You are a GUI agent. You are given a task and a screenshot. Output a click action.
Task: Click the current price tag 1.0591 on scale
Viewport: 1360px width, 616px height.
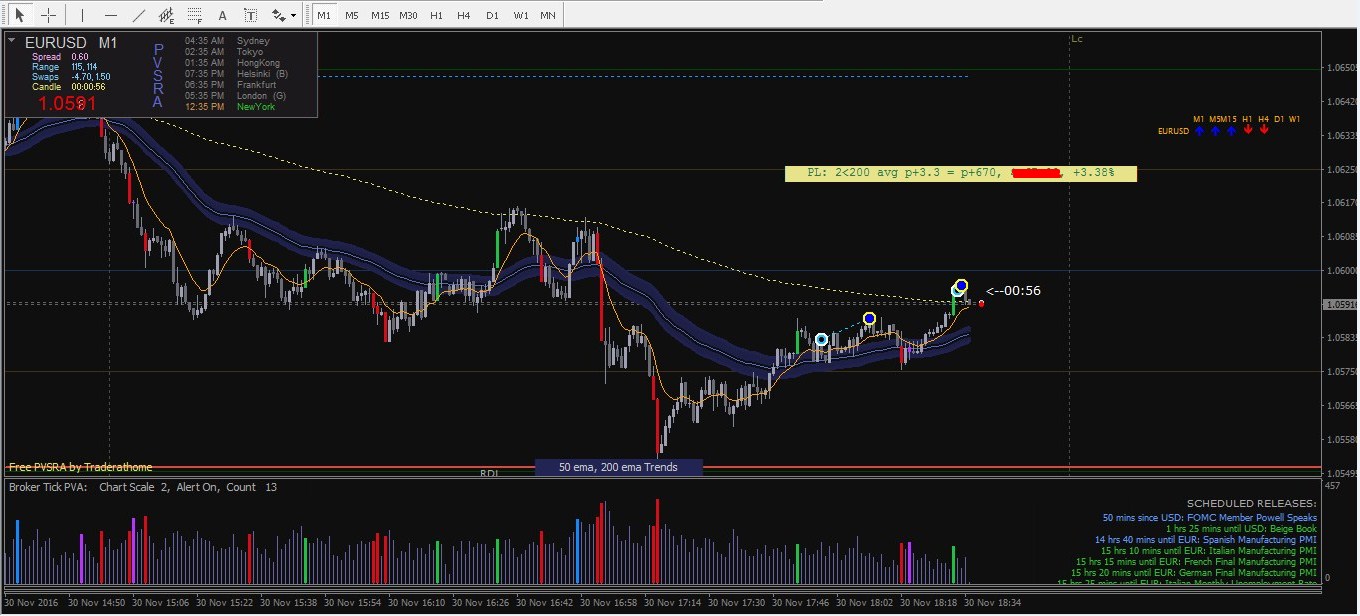pyautogui.click(x=1341, y=304)
